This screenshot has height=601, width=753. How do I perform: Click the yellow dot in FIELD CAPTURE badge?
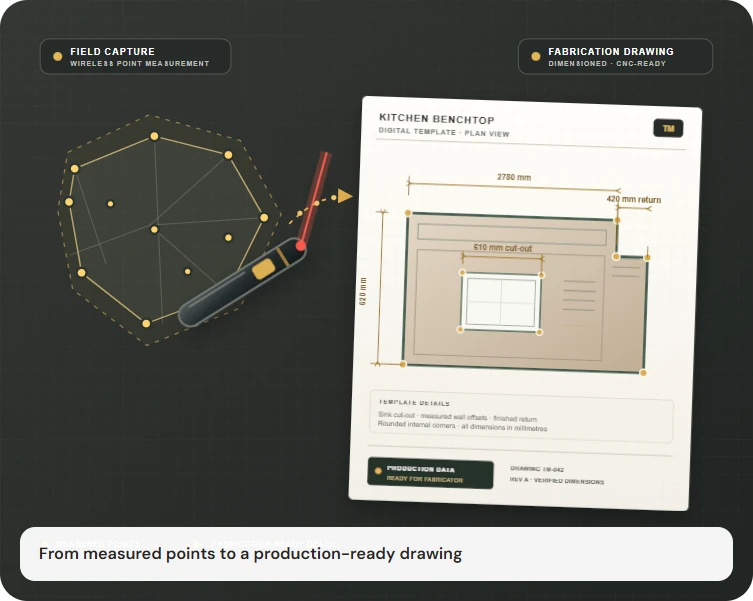(x=58, y=56)
